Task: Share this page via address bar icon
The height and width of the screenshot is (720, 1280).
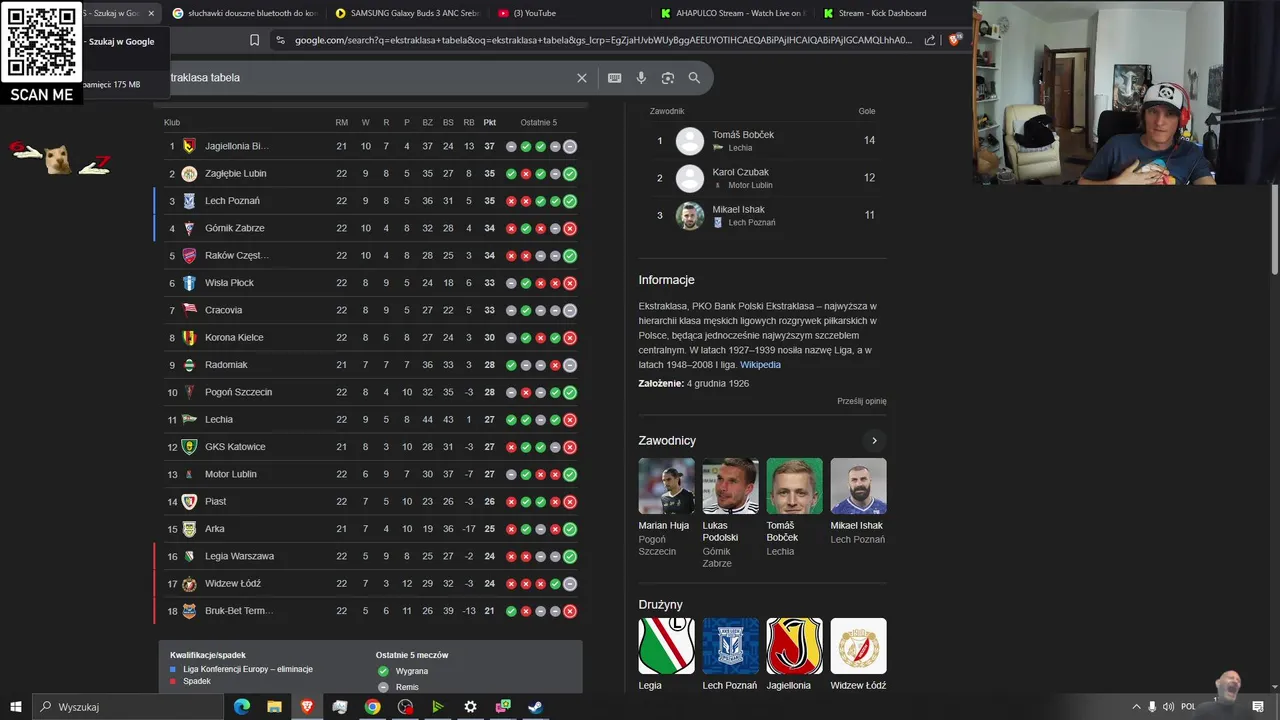Action: [930, 40]
